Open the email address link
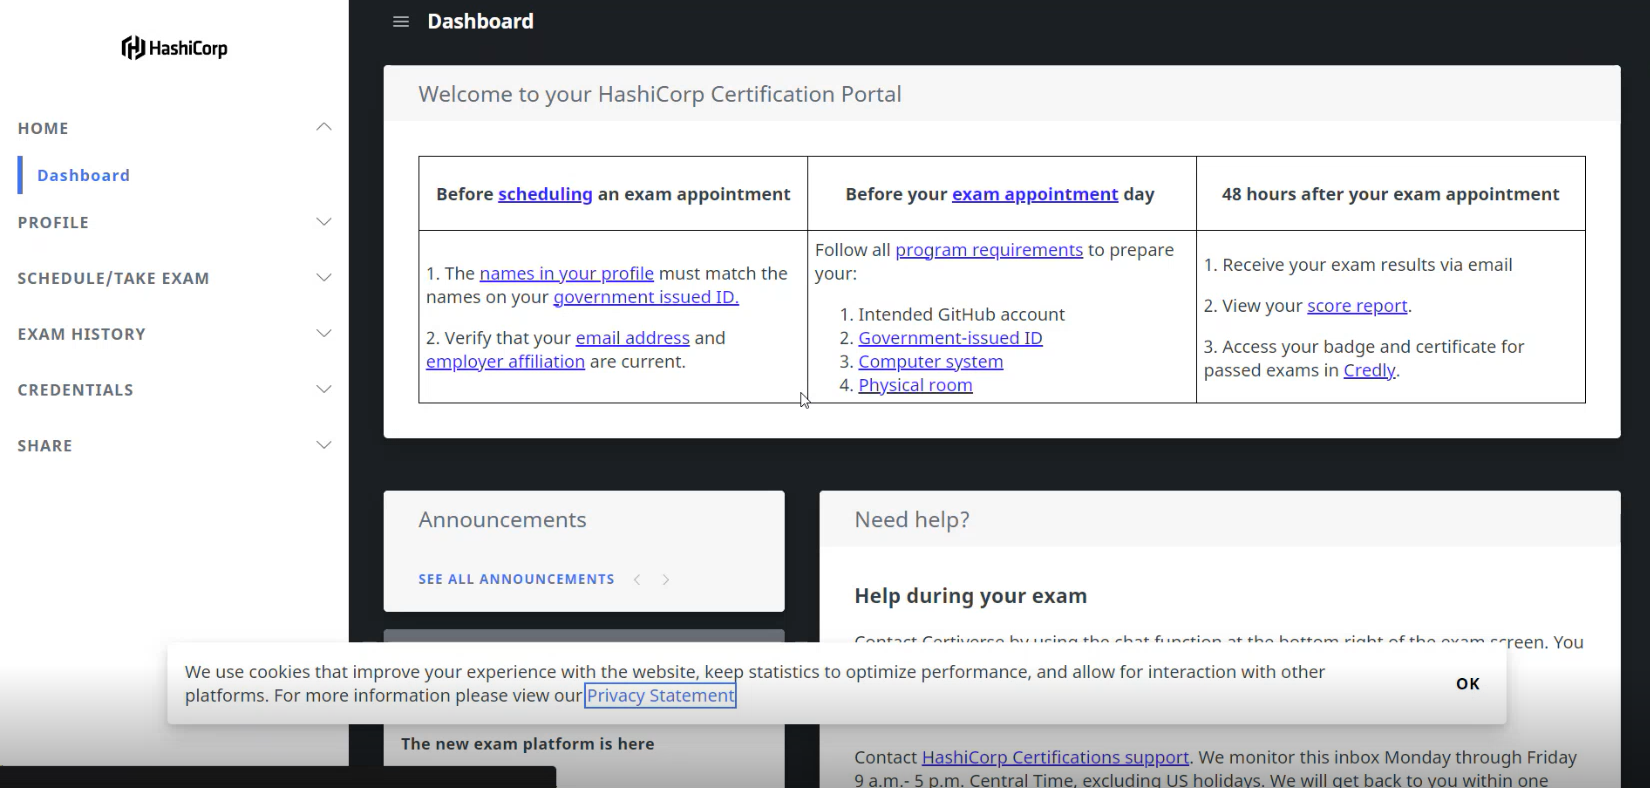Viewport: 1650px width, 788px height. (x=632, y=338)
